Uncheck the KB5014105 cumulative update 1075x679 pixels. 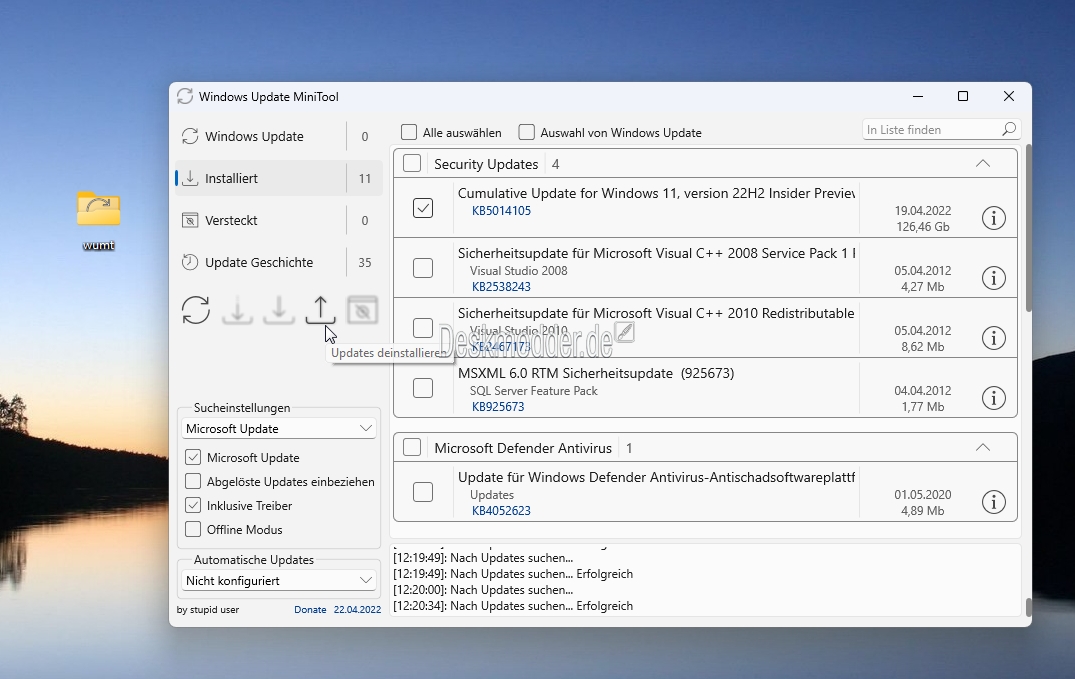[x=423, y=208]
